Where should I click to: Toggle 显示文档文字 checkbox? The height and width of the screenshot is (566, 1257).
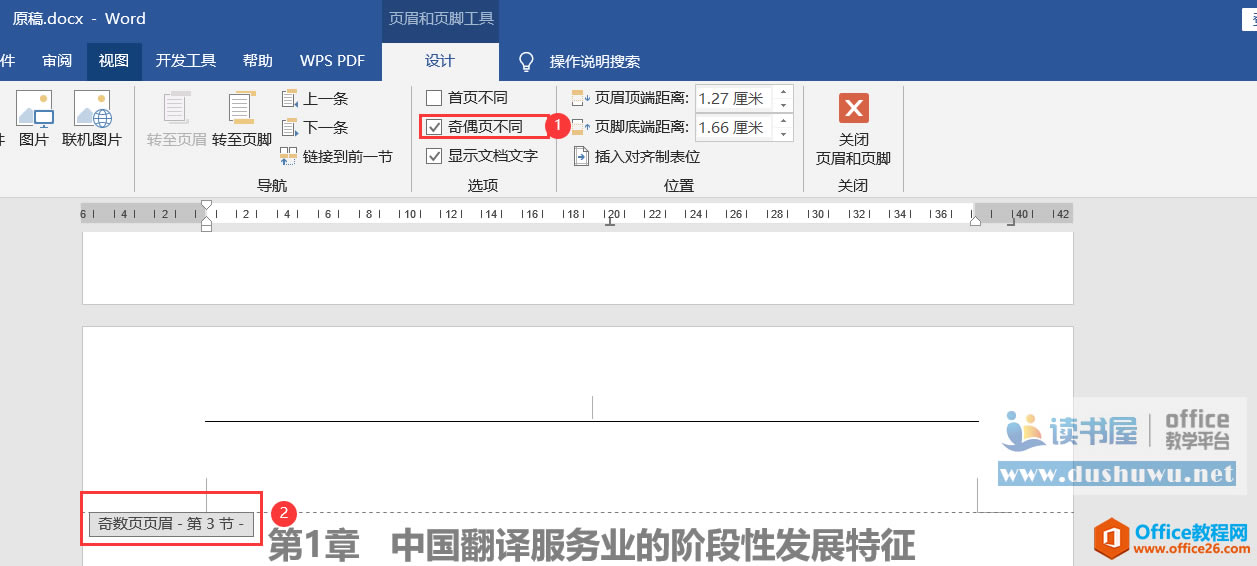[434, 156]
